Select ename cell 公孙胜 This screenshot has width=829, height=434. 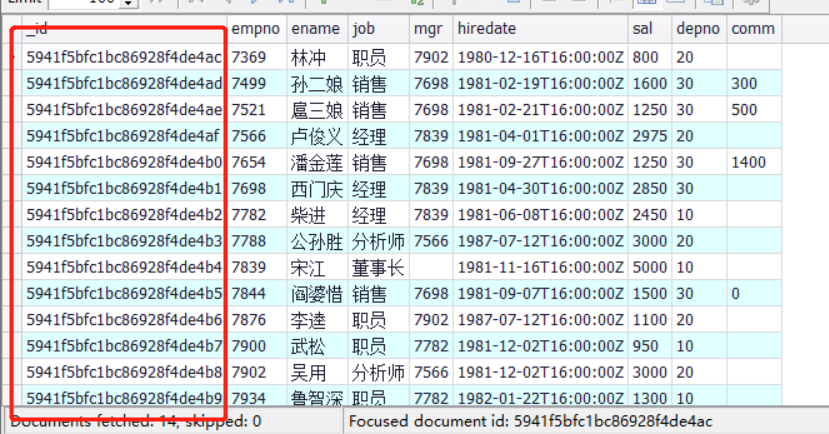317,242
